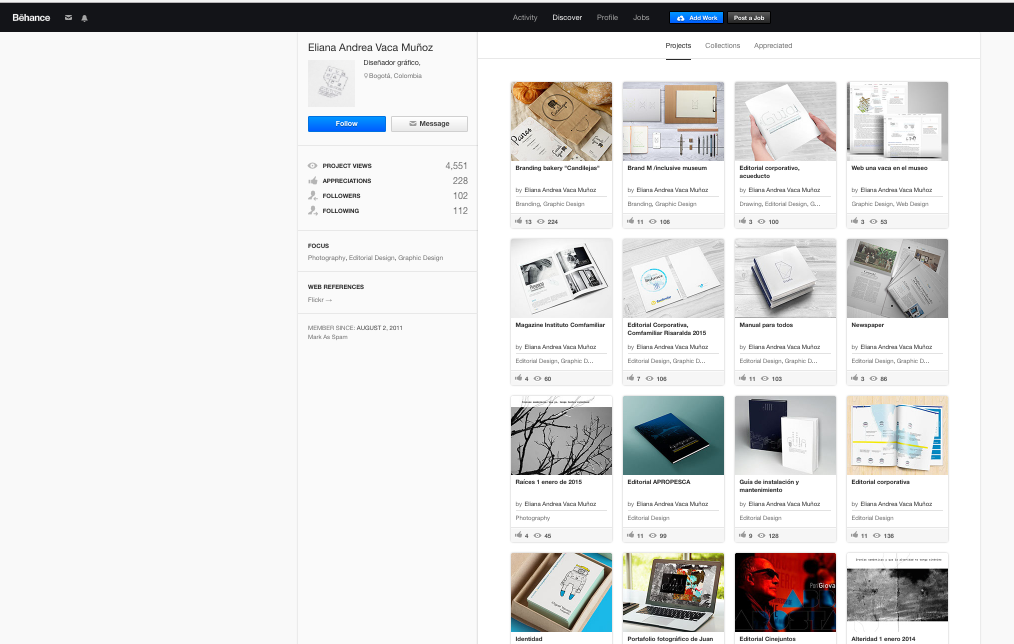The width and height of the screenshot is (1014, 644).
Task: Open the Newspaper project thumbnail
Action: click(x=897, y=278)
